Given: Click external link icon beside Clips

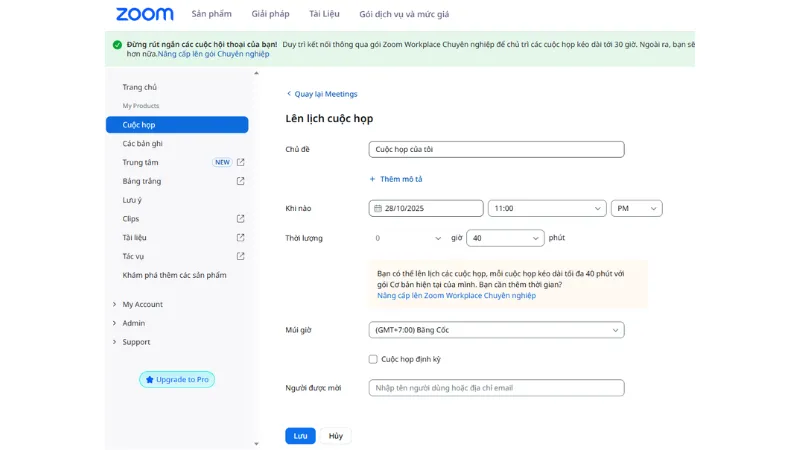Looking at the screenshot, I should coord(240,218).
